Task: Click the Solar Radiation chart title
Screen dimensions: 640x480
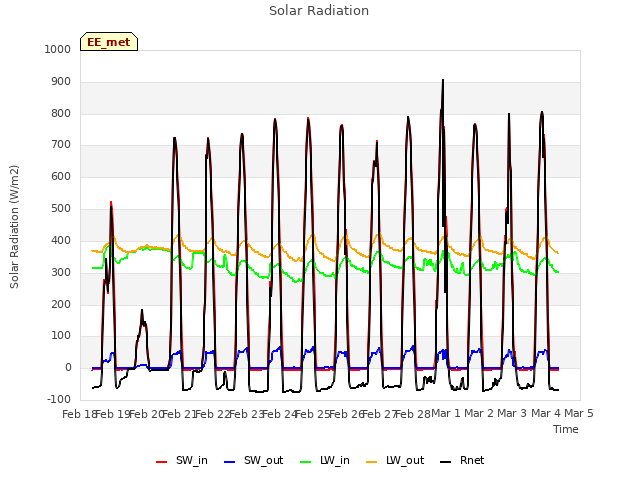Action: [x=319, y=11]
